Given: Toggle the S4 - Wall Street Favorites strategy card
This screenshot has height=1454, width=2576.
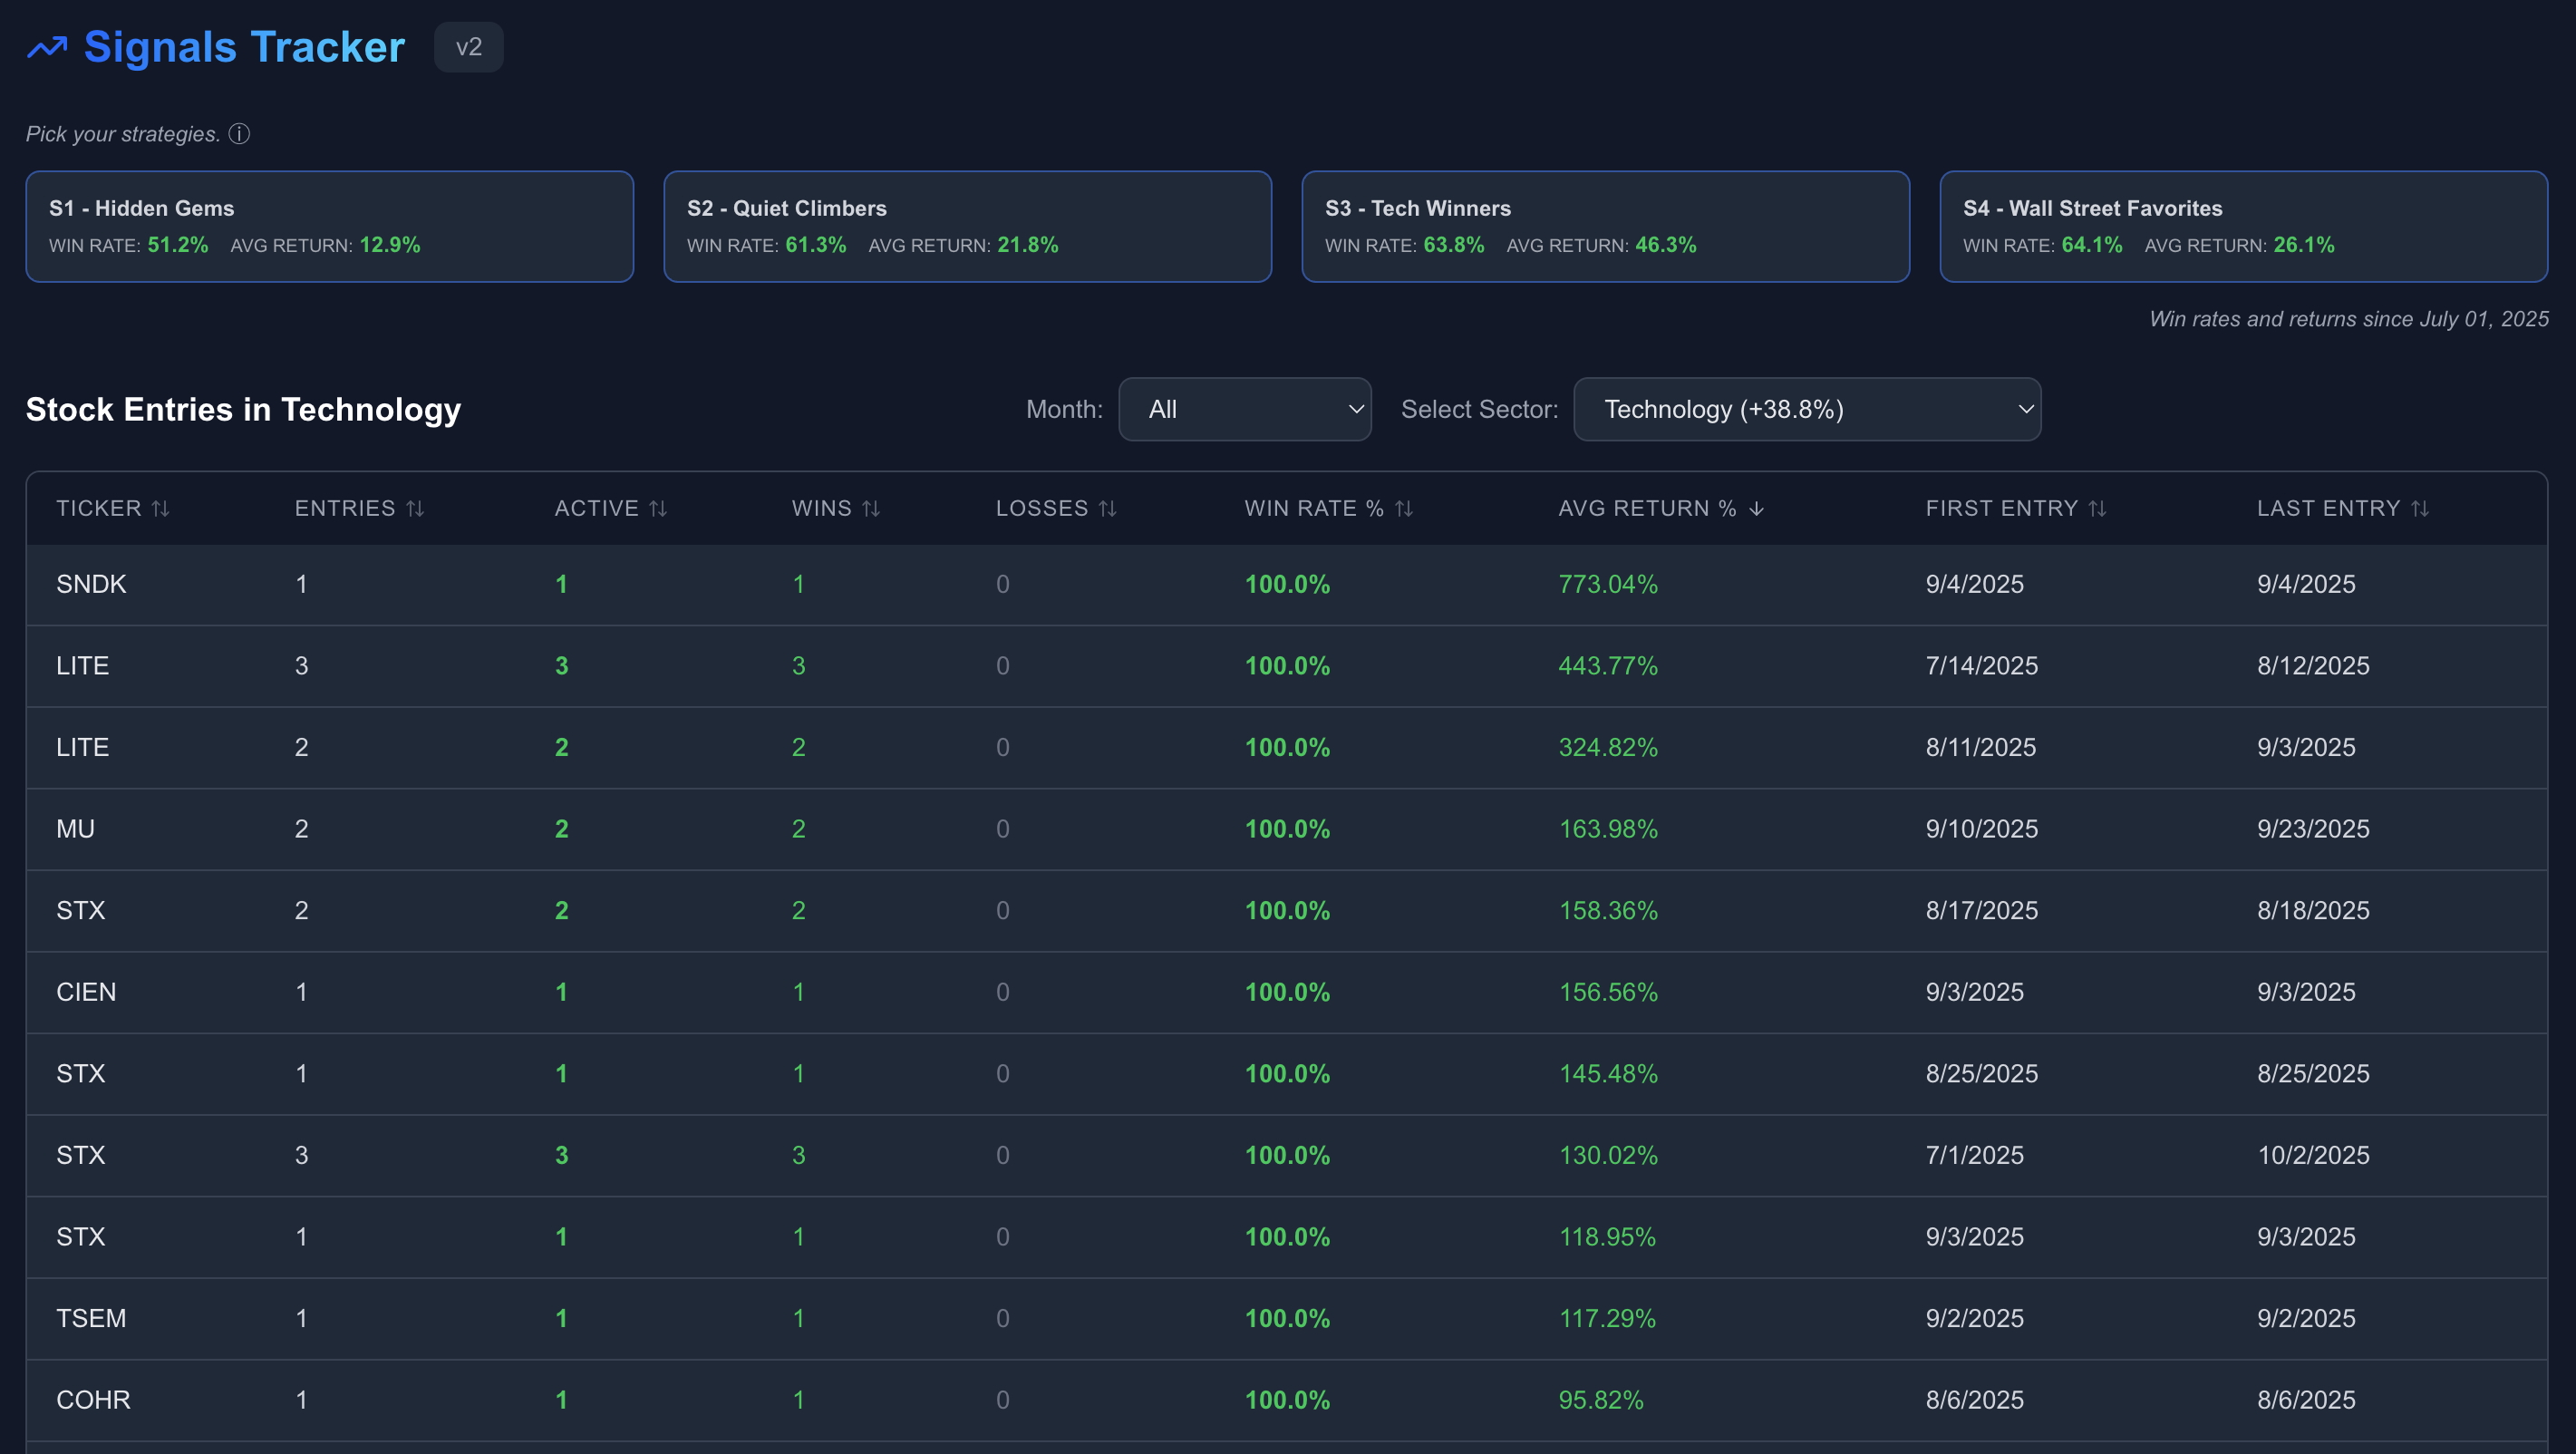Looking at the screenshot, I should pyautogui.click(x=2243, y=226).
